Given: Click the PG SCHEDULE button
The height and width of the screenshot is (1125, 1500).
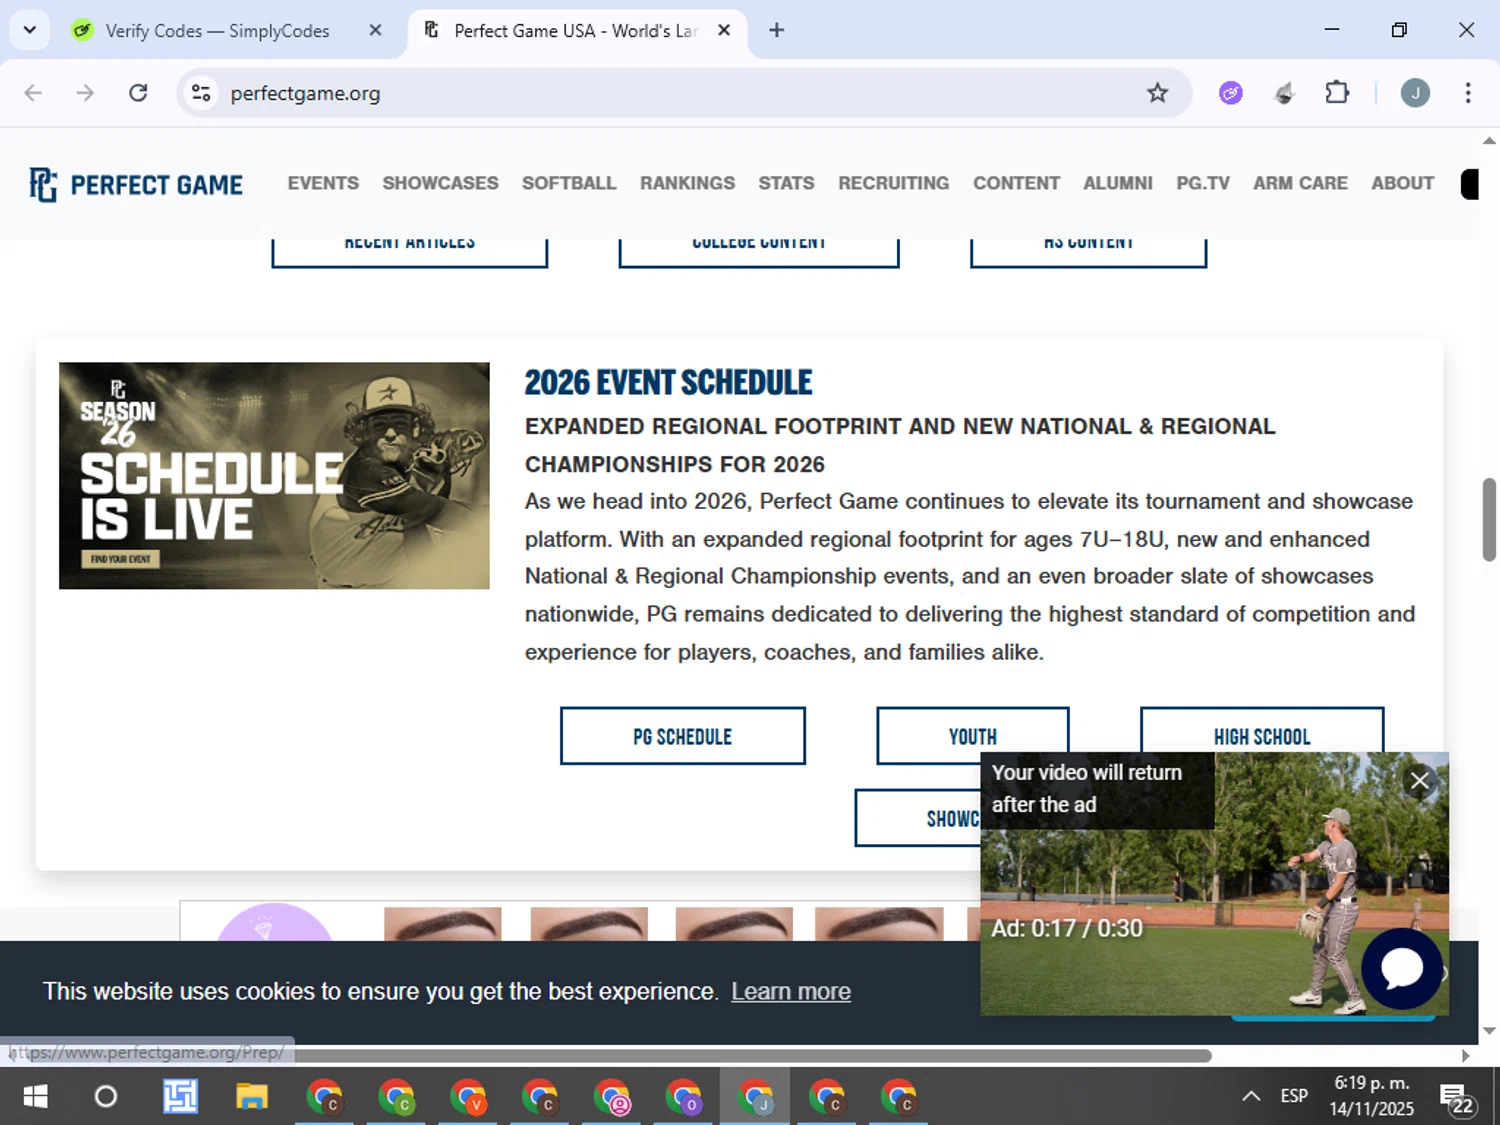Looking at the screenshot, I should (682, 736).
